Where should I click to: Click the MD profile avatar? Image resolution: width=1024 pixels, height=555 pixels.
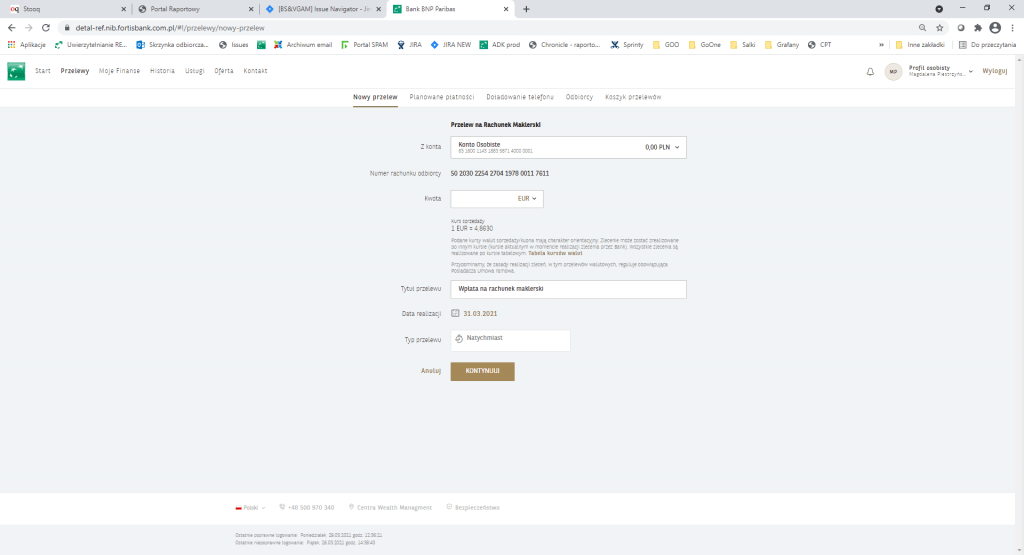coord(893,72)
